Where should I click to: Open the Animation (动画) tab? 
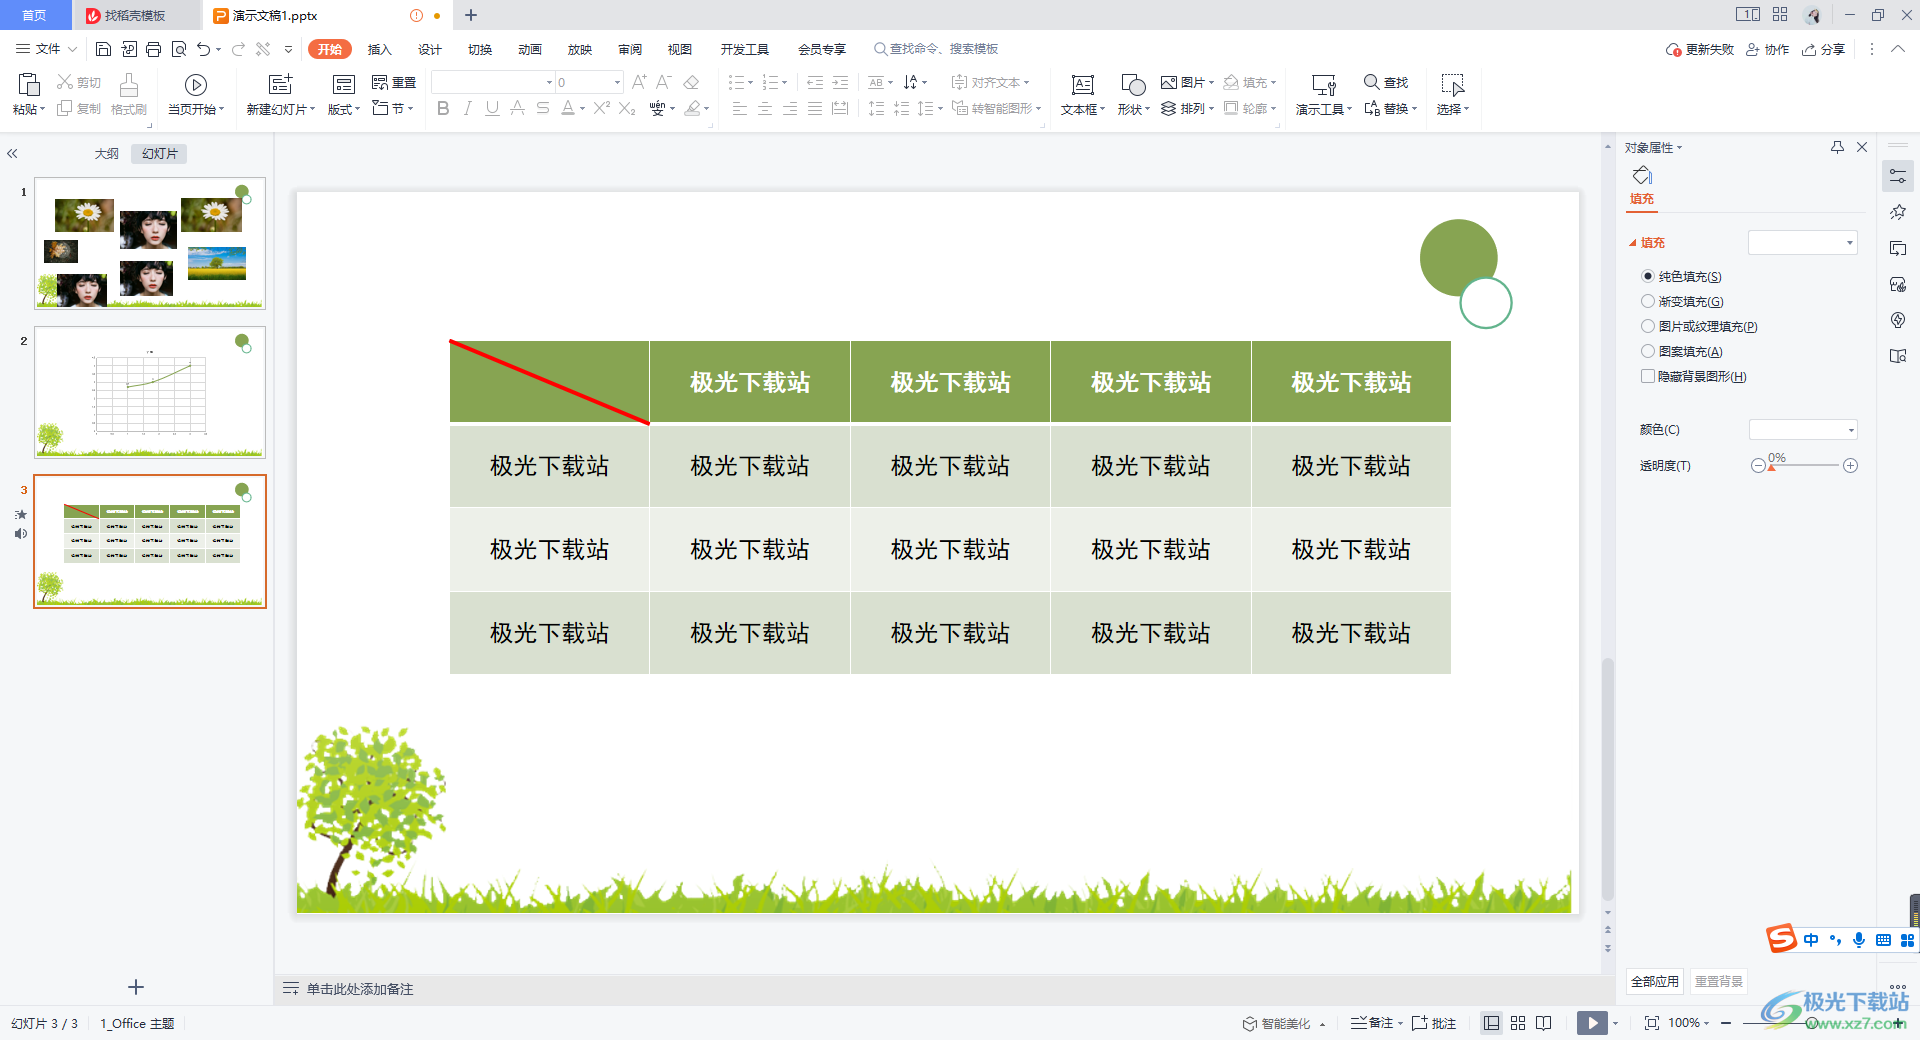530,49
